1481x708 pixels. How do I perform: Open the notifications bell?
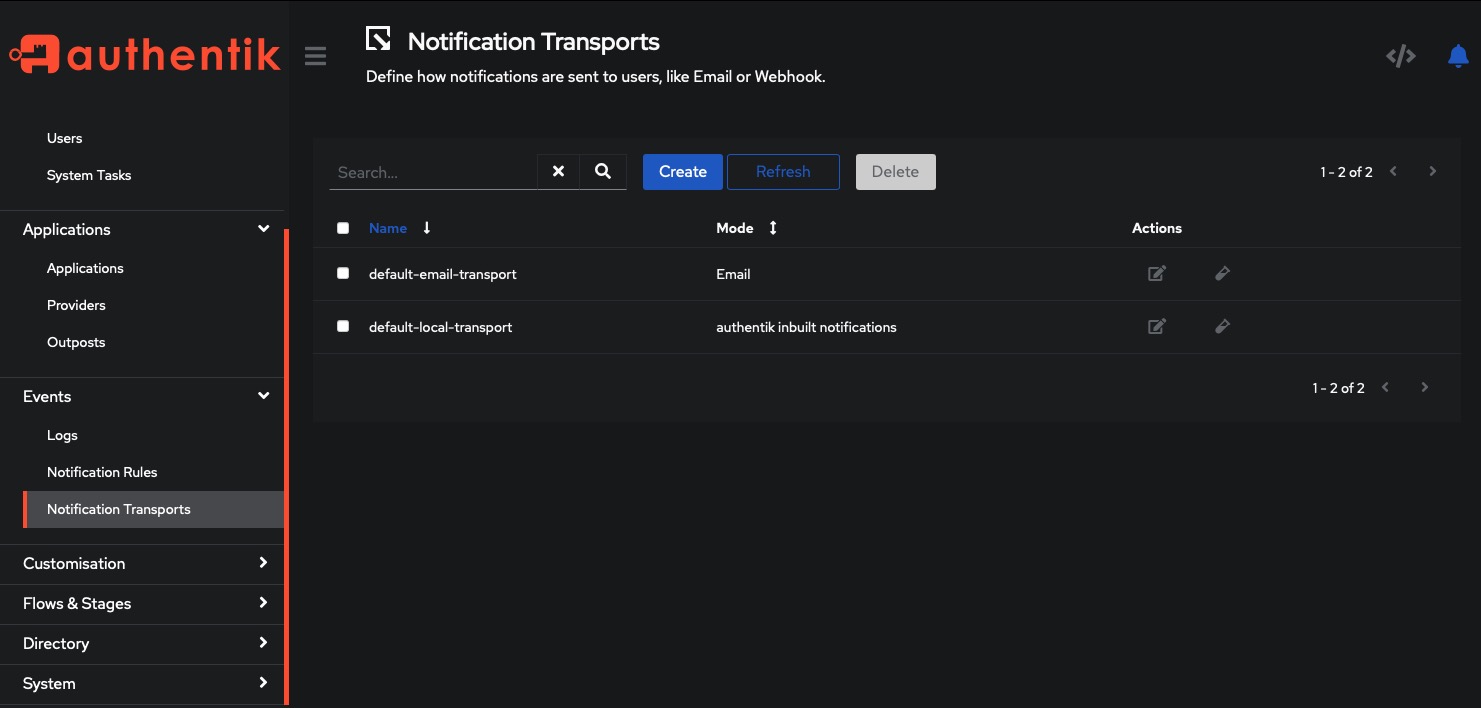tap(1457, 56)
